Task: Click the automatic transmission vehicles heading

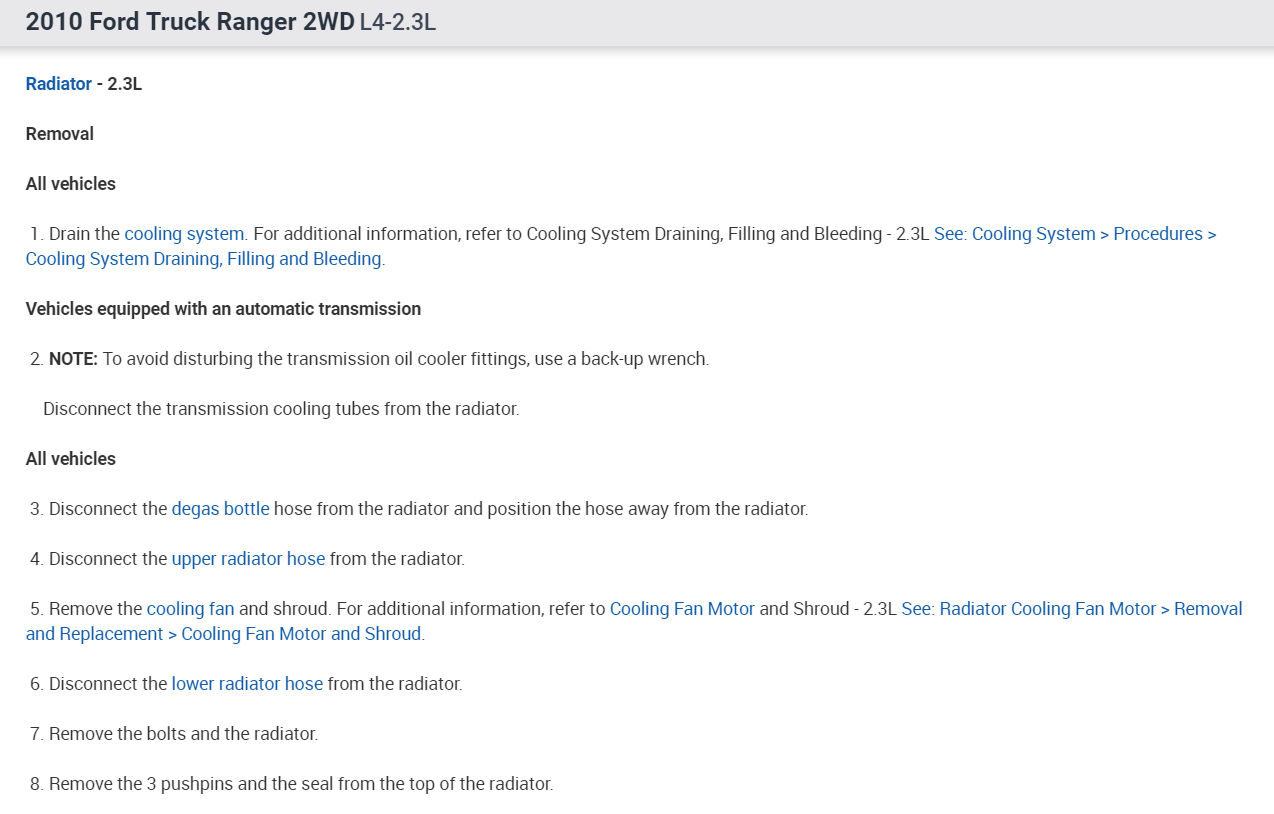Action: (223, 309)
